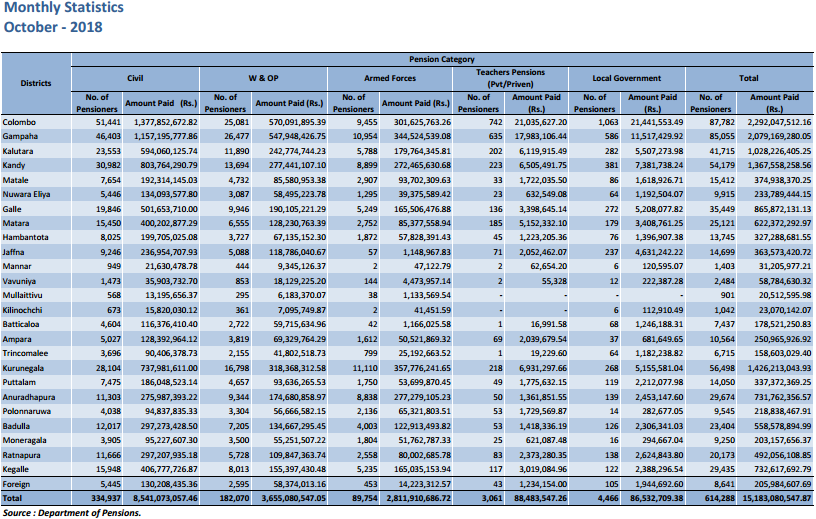Click the grand total amount 15,183,080,547.87

(776, 498)
